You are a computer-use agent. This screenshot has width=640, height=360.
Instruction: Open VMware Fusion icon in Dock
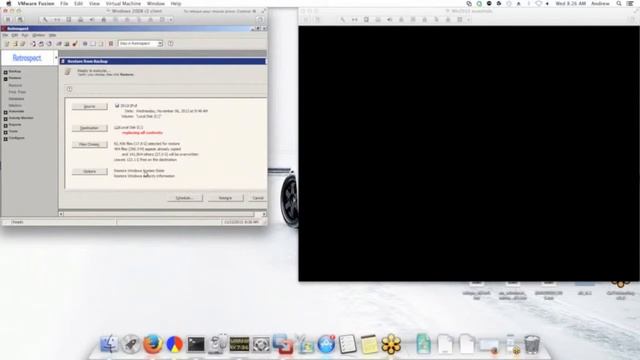pyautogui.click(x=283, y=344)
